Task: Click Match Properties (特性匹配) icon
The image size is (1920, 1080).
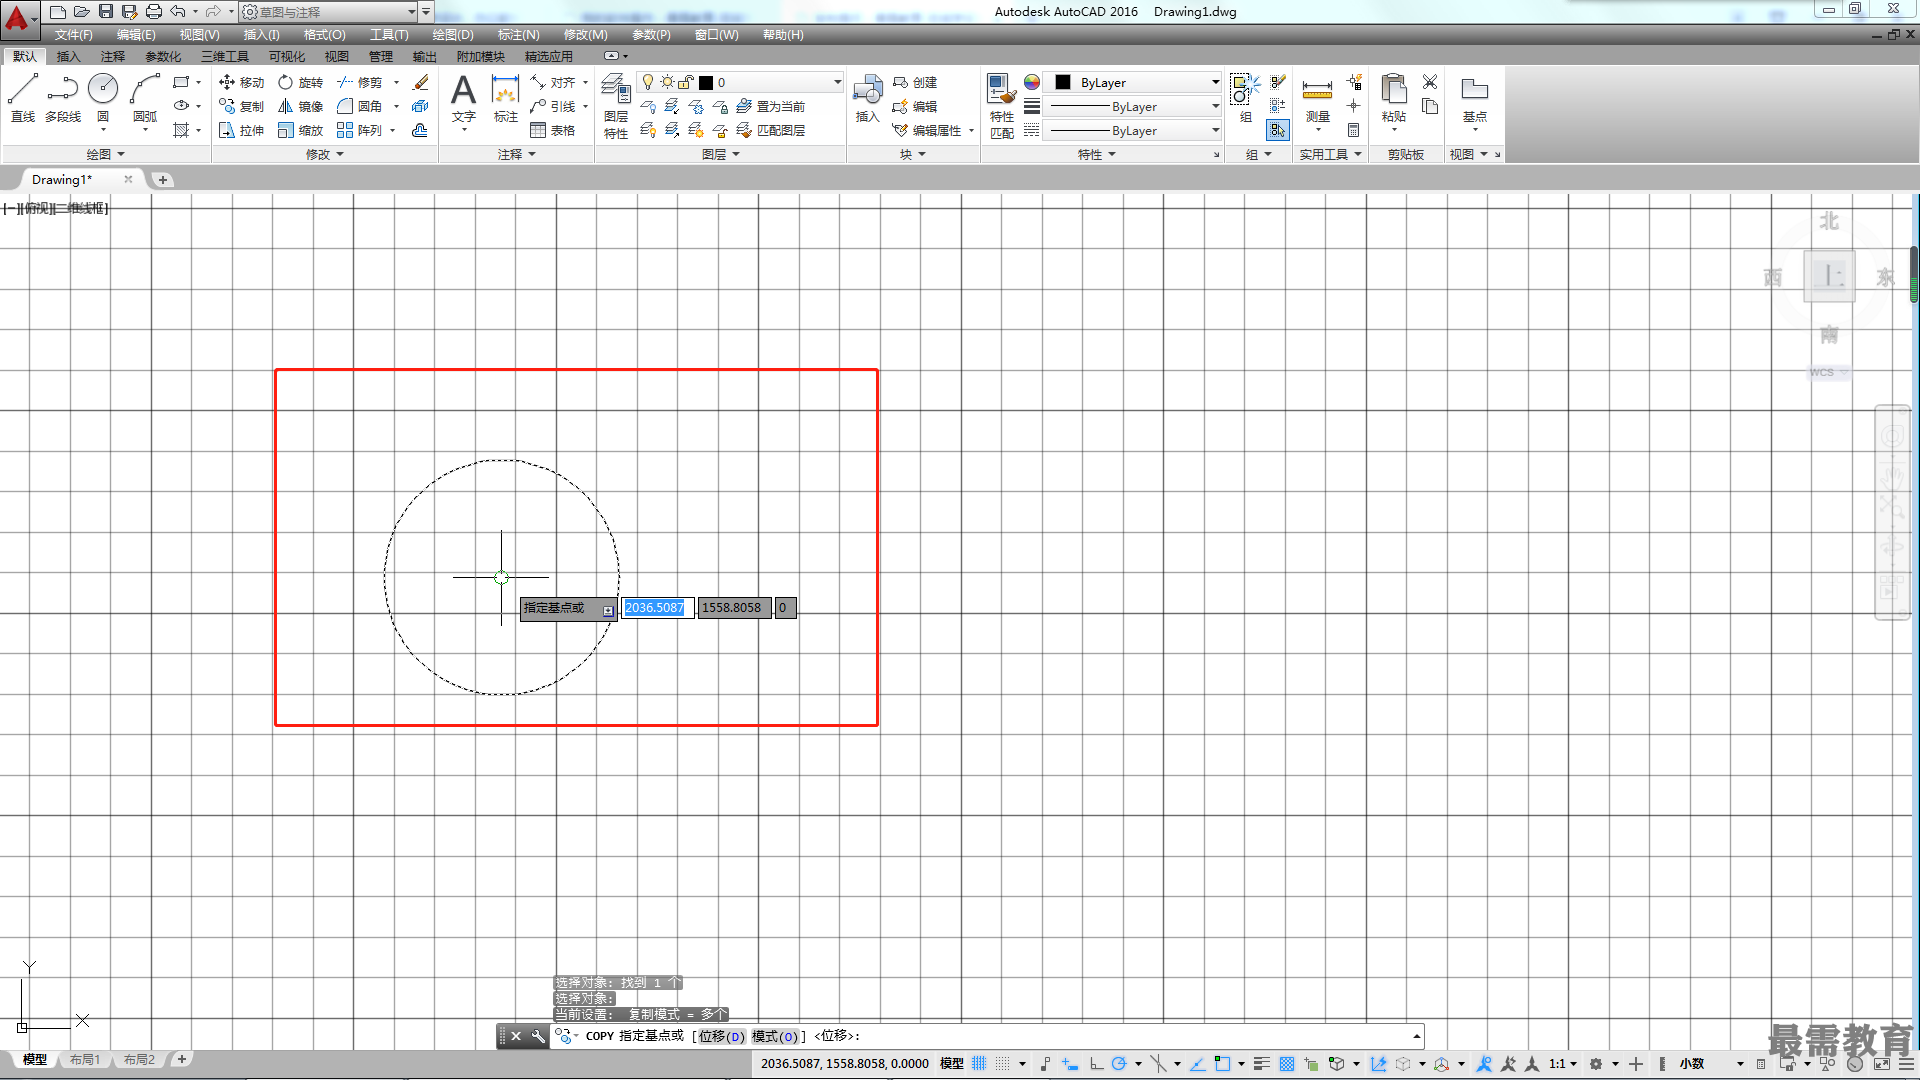Action: click(1002, 106)
